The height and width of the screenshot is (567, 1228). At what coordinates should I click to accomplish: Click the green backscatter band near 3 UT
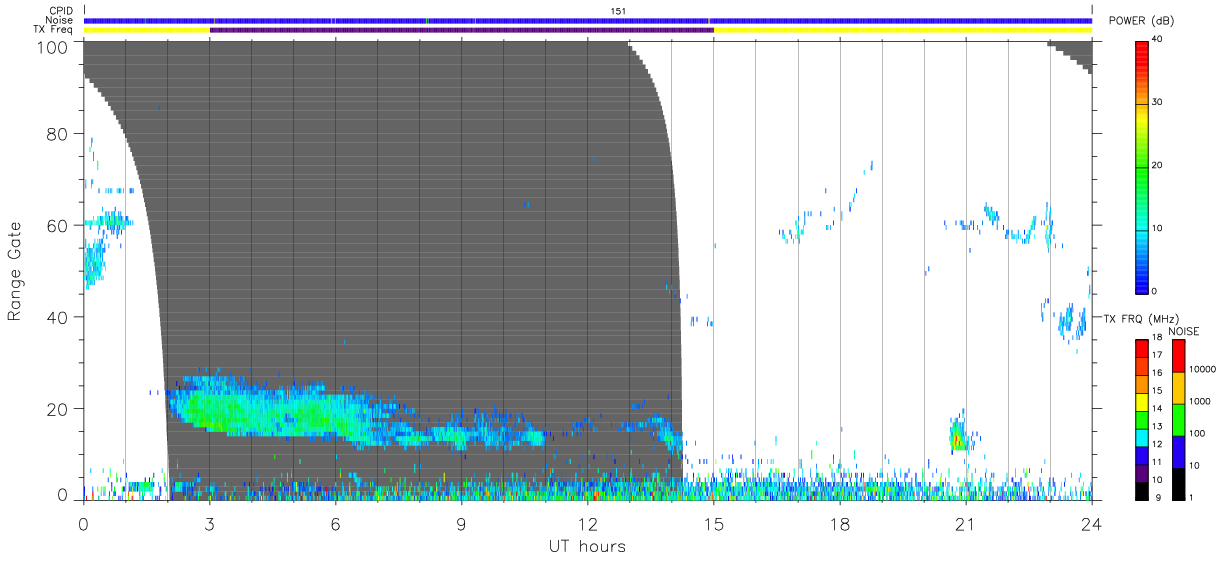click(x=215, y=407)
